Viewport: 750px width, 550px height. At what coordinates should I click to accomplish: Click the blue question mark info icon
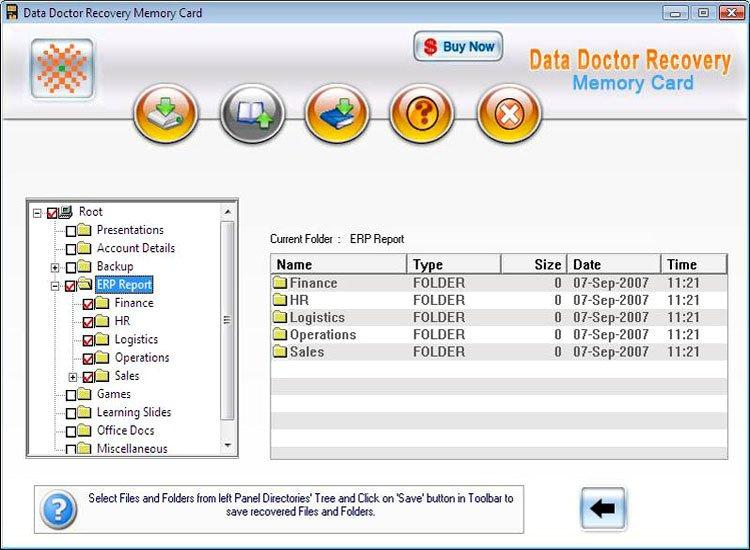[58, 509]
